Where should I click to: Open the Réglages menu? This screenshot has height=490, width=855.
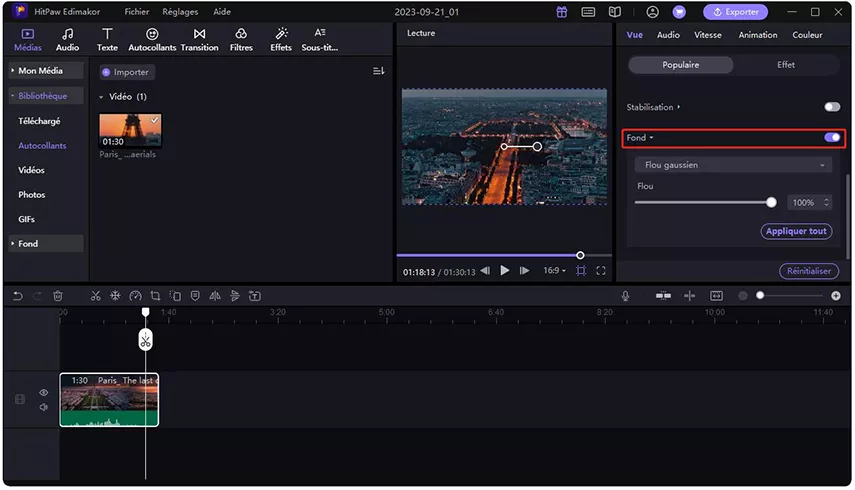click(x=180, y=11)
